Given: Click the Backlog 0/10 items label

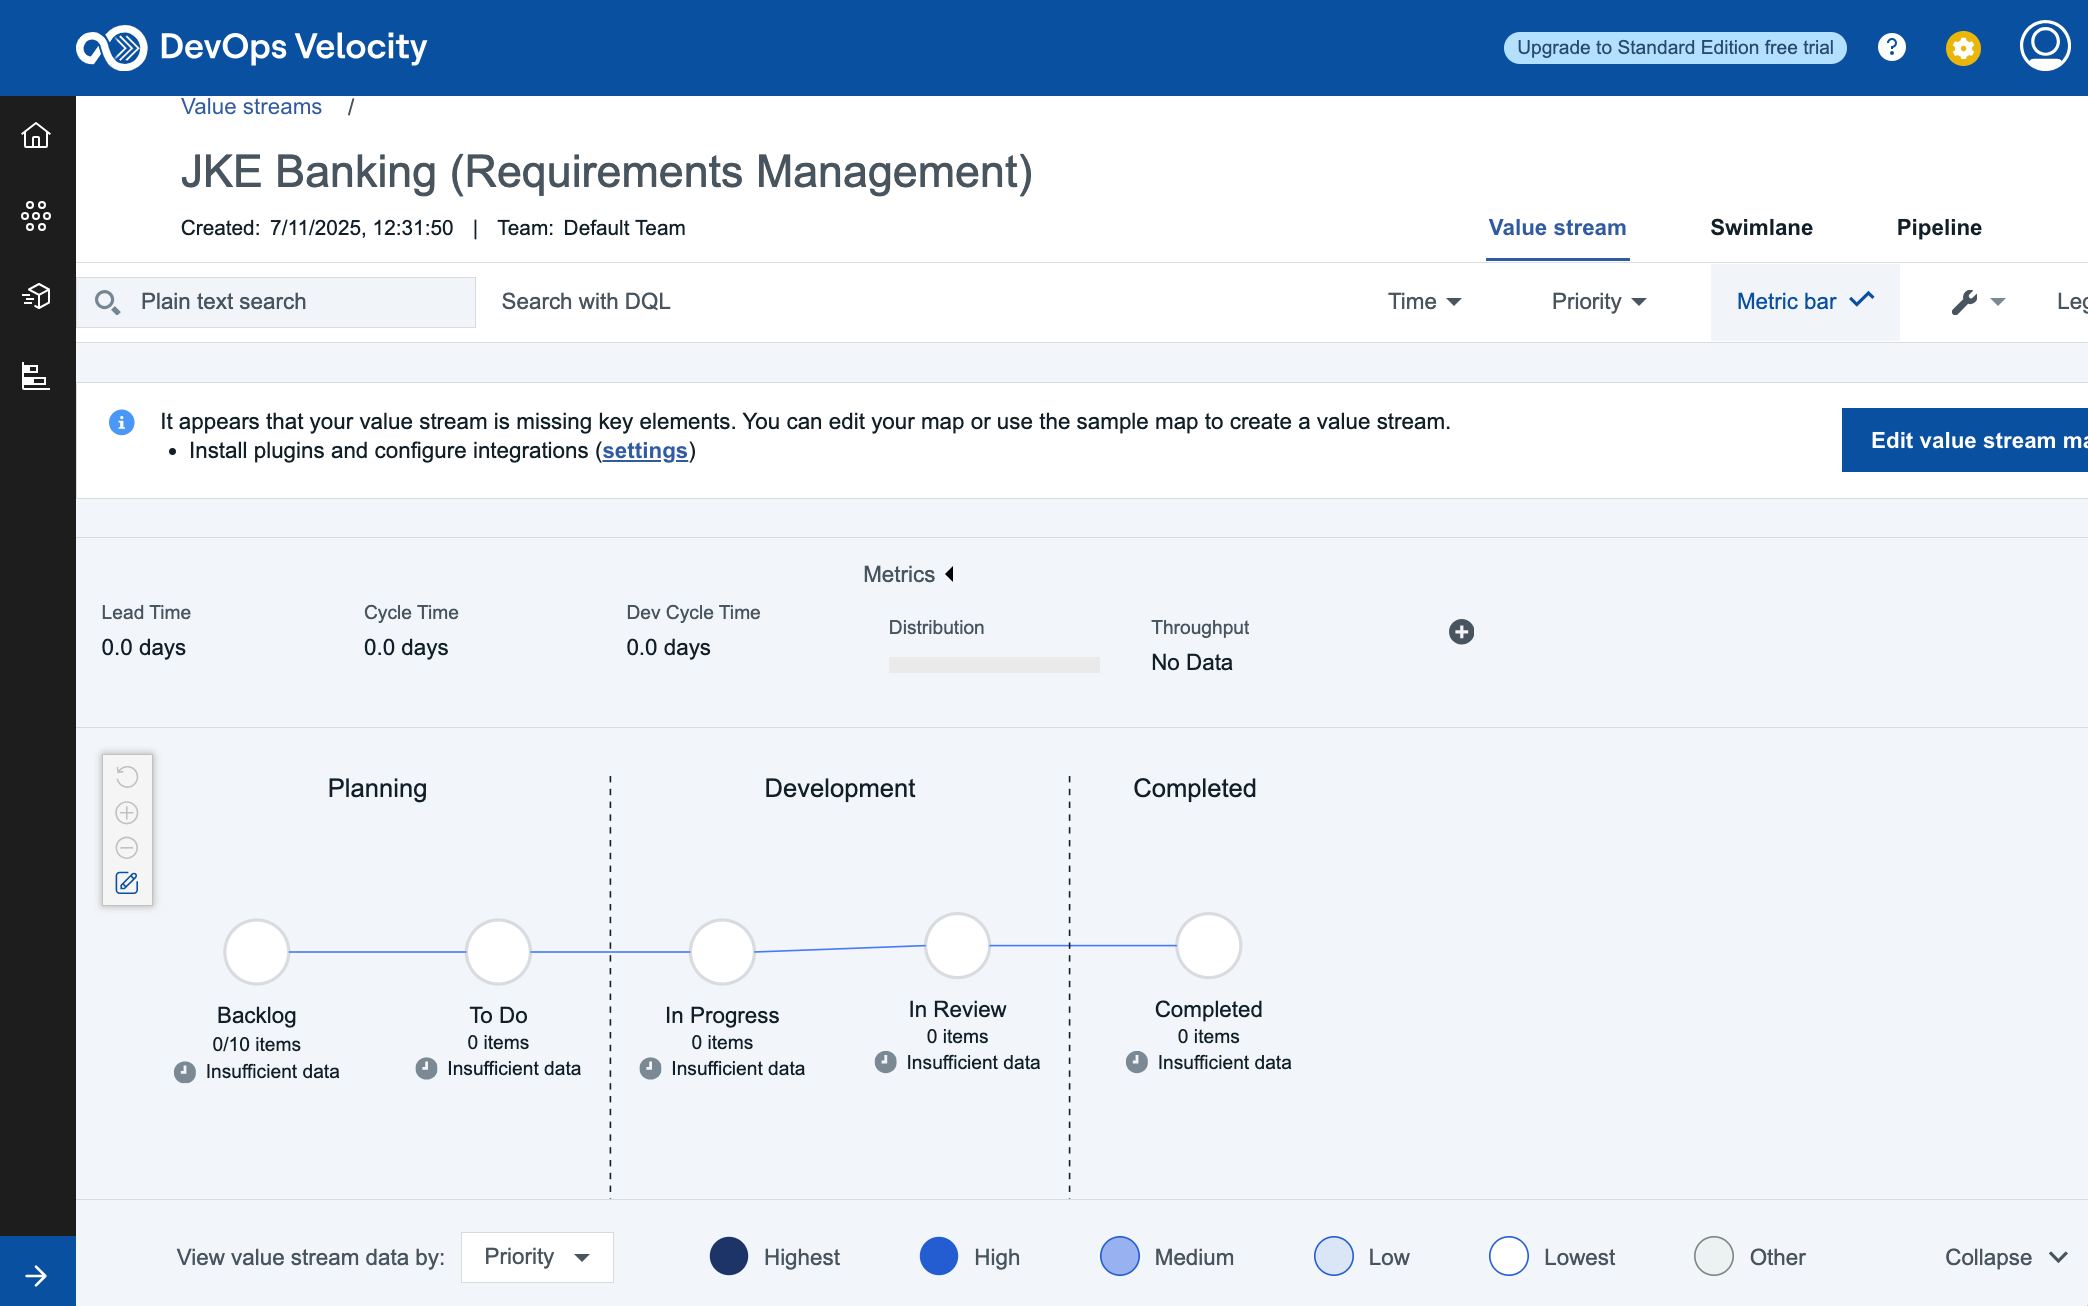Looking at the screenshot, I should [256, 1044].
